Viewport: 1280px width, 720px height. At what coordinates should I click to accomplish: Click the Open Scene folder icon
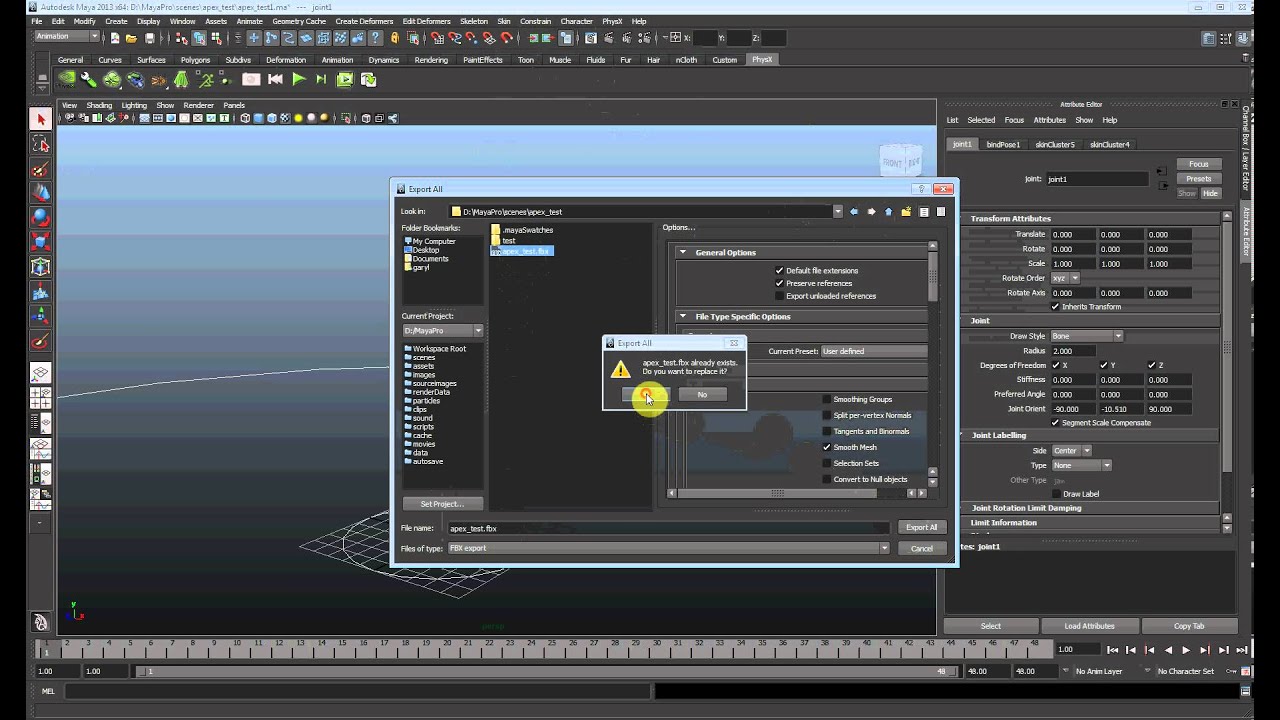point(132,38)
